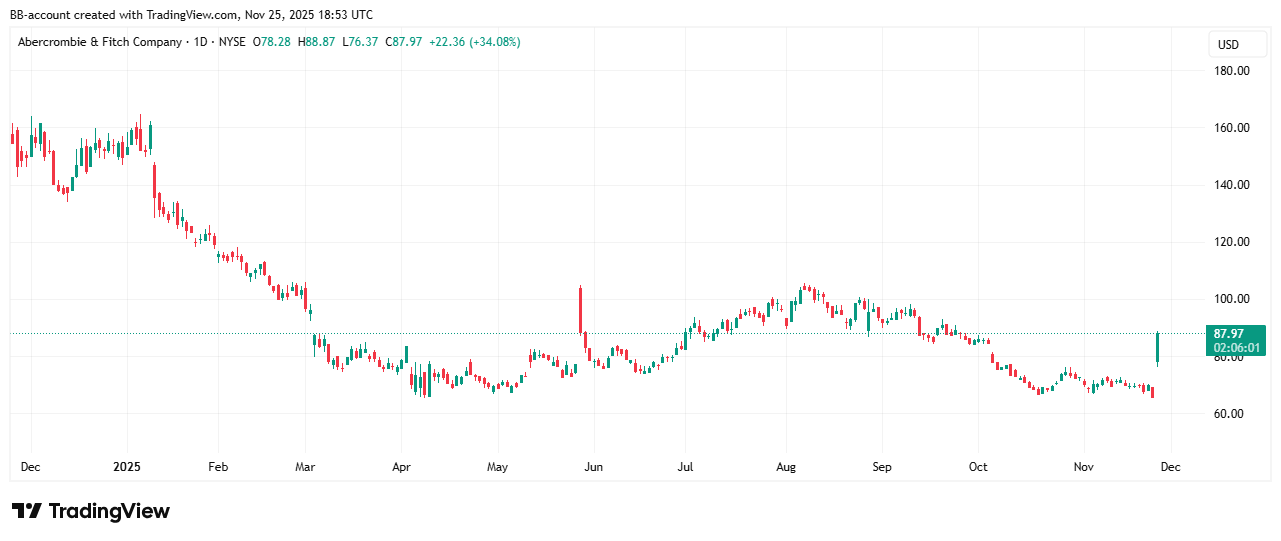The image size is (1281, 541).
Task: Click the 120.00 price axis label
Action: coord(1231,242)
